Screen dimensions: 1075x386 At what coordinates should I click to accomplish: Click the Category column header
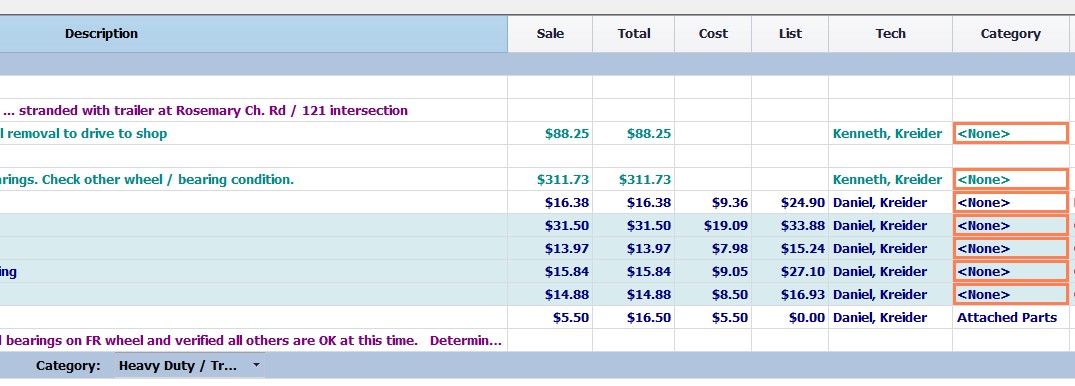[x=1011, y=34]
